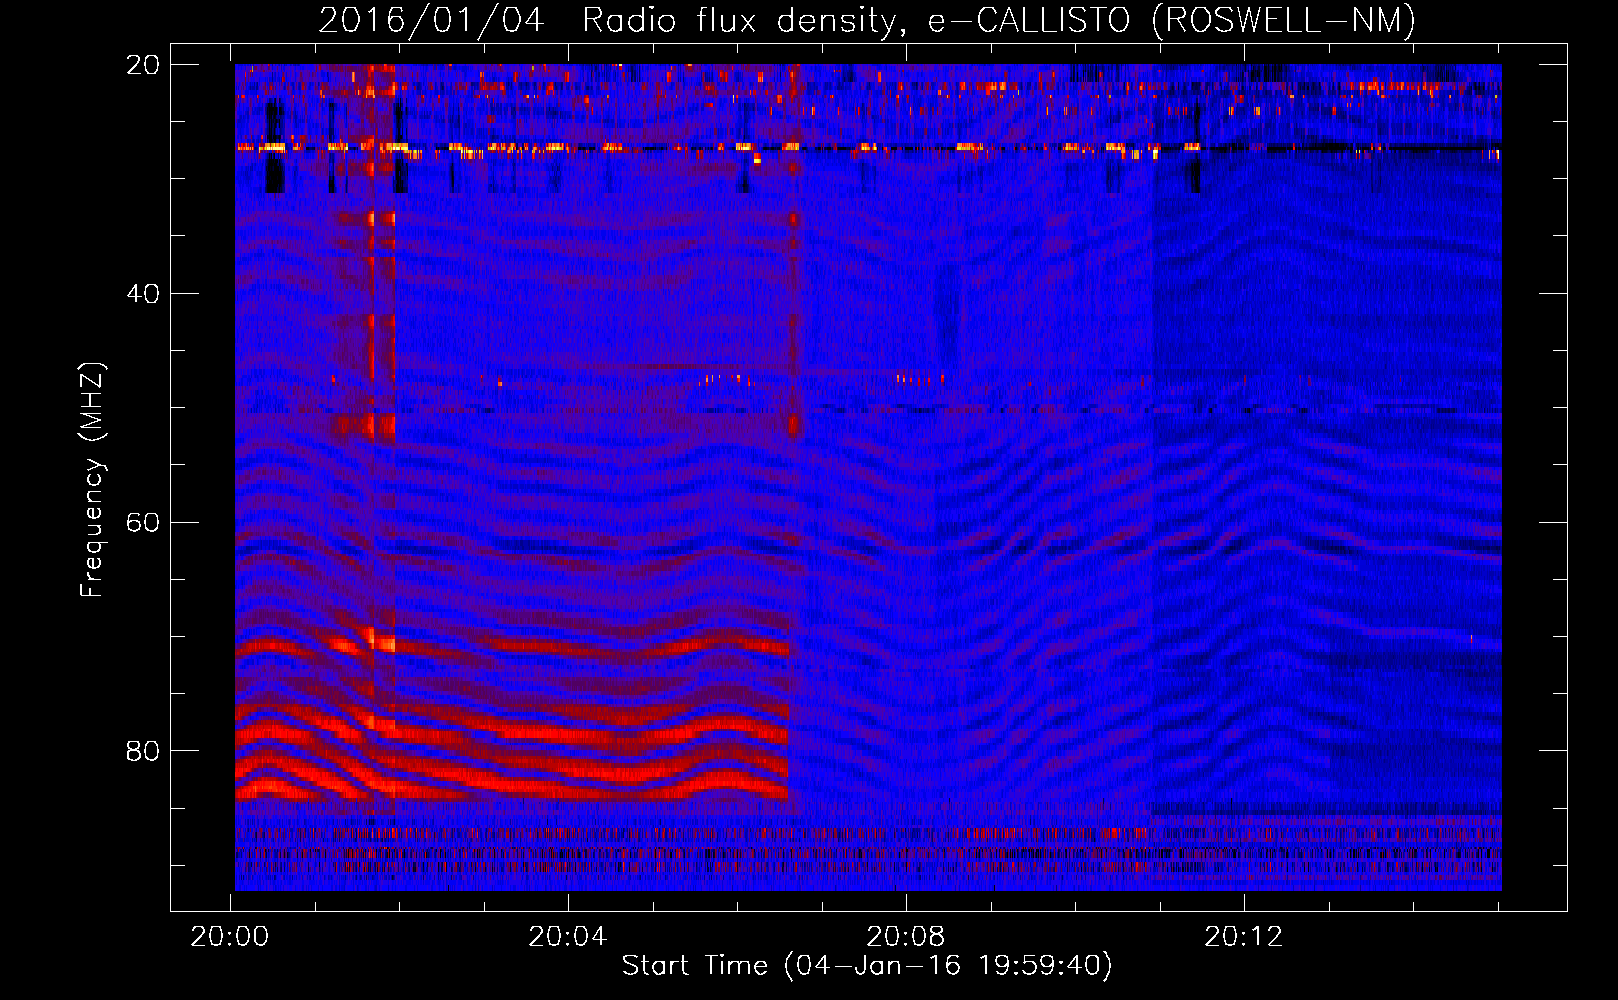Screen dimensions: 1618x1000
Task: Click the "40" frequency tick label
Action: (x=143, y=293)
